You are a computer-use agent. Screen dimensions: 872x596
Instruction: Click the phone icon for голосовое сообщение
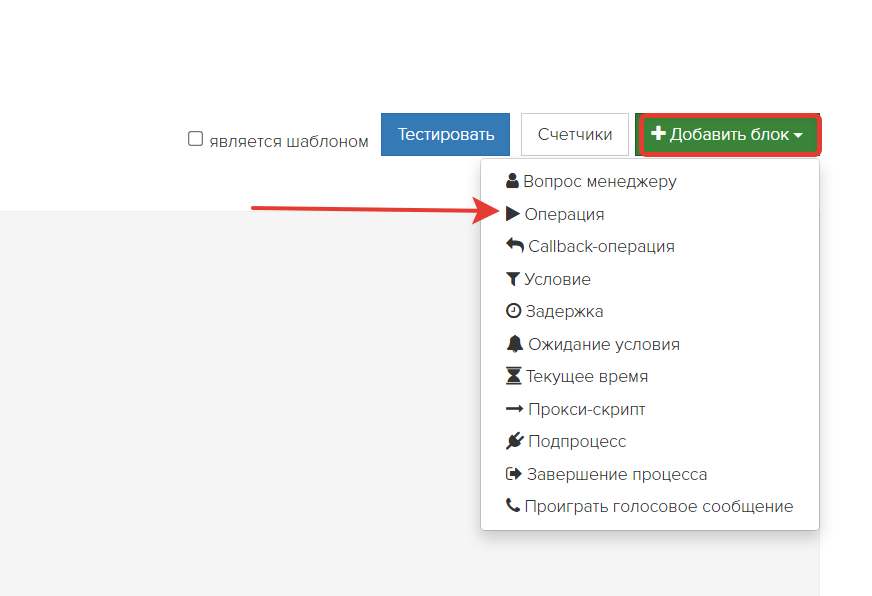coord(513,505)
